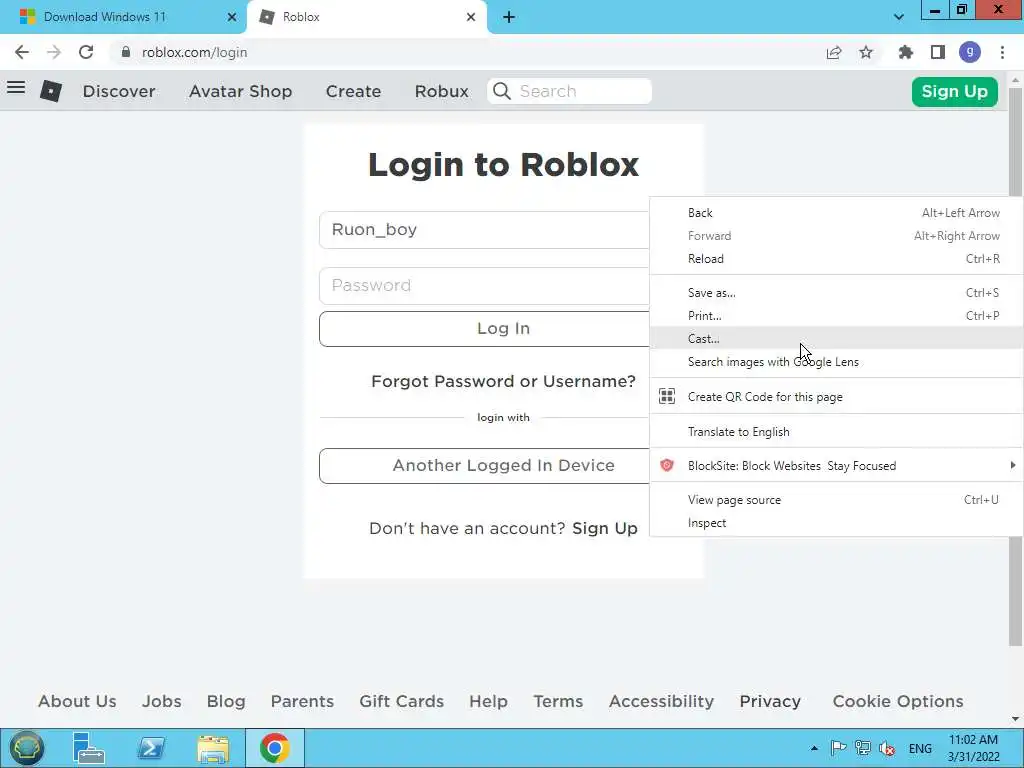Click the green Sign Up button

click(x=954, y=91)
